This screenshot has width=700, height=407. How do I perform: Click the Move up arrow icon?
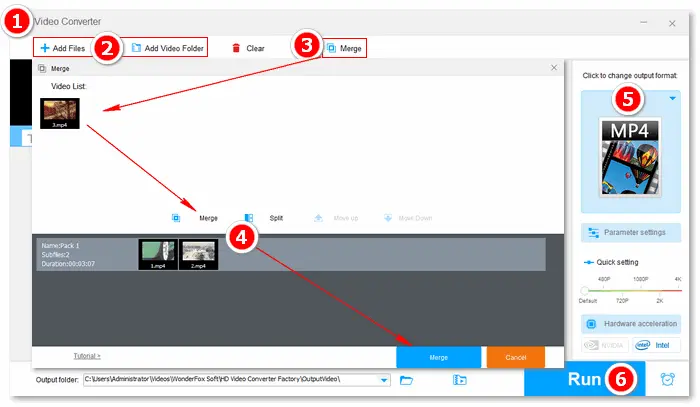pos(318,217)
